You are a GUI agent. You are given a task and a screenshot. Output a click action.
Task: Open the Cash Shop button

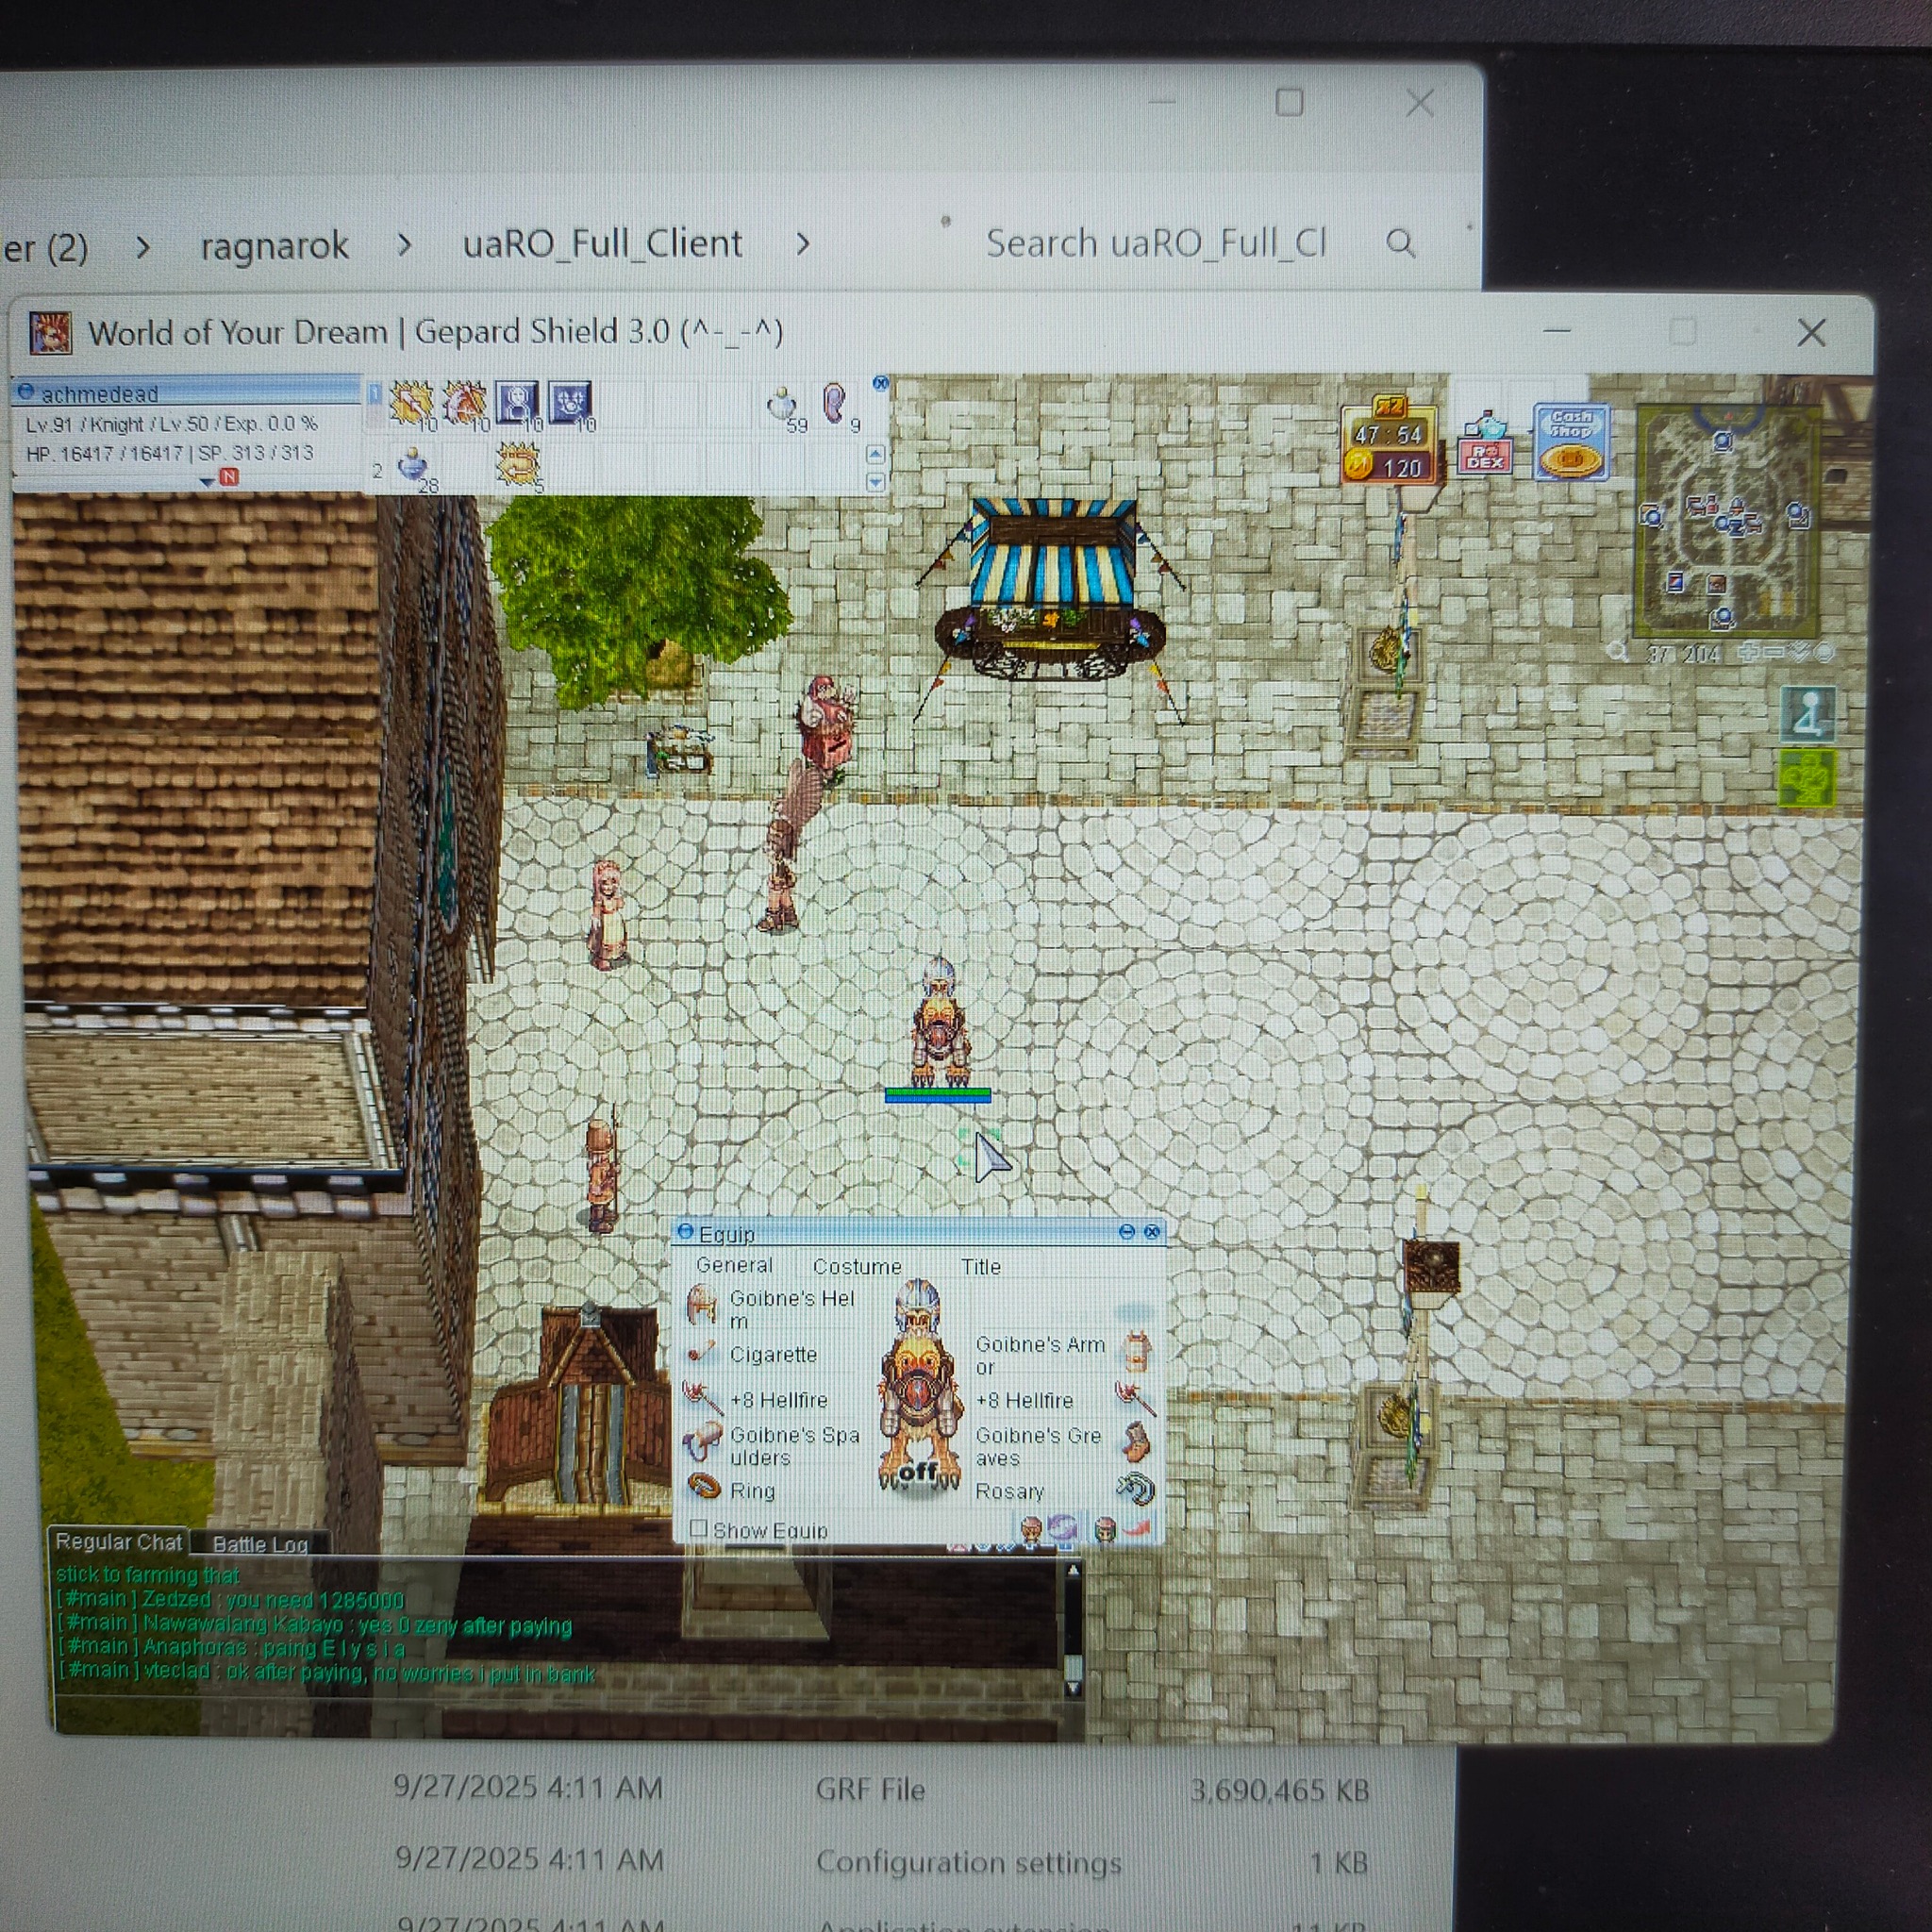(x=1571, y=441)
